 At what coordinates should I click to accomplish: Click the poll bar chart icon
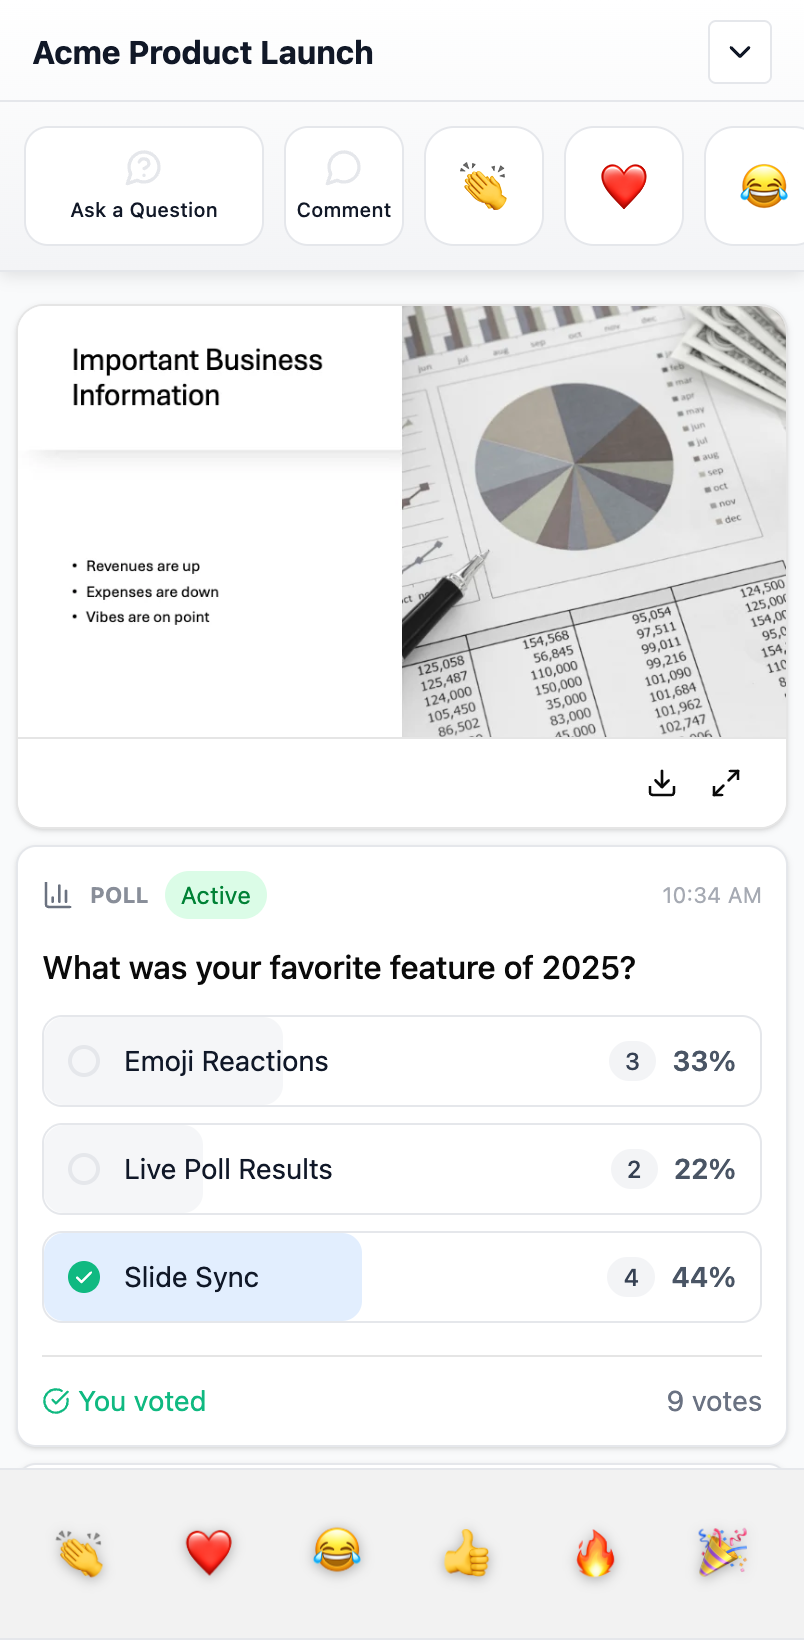point(58,895)
